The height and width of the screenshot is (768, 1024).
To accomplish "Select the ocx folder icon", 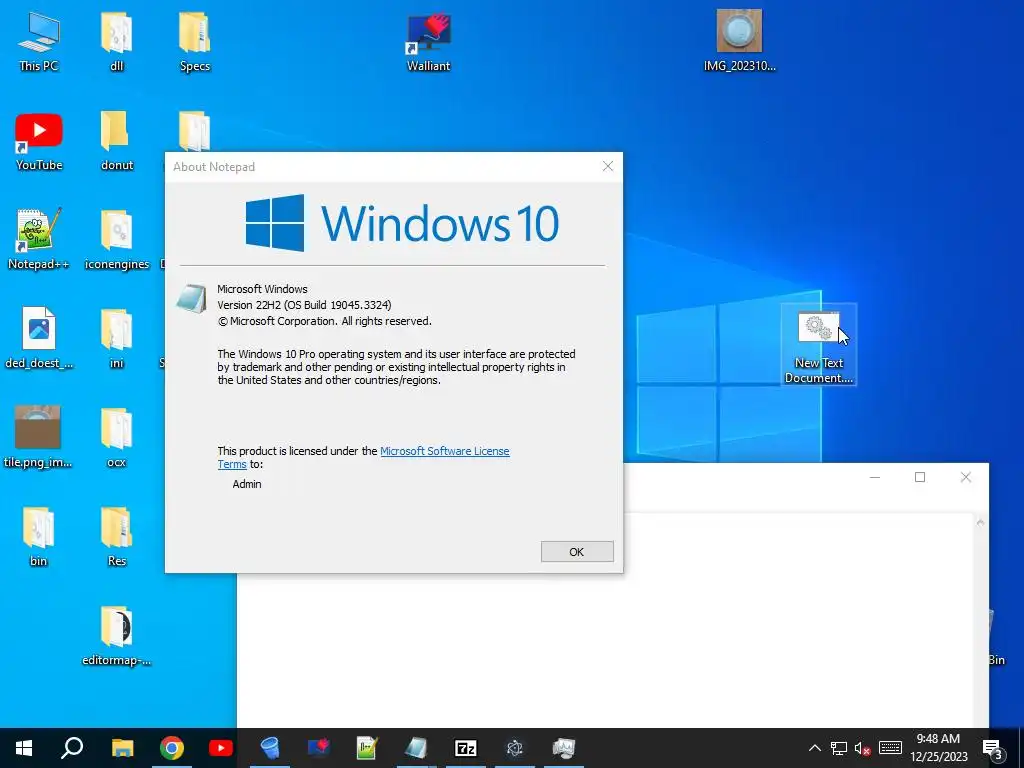I will [117, 438].
